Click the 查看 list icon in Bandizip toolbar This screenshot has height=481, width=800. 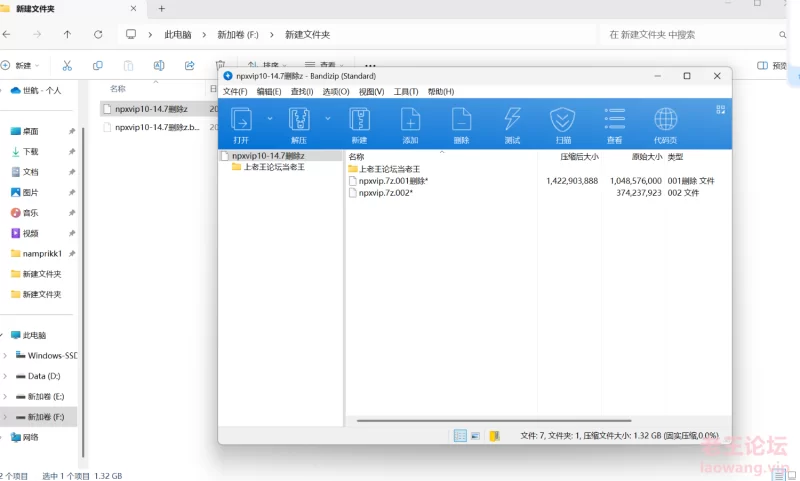(614, 119)
